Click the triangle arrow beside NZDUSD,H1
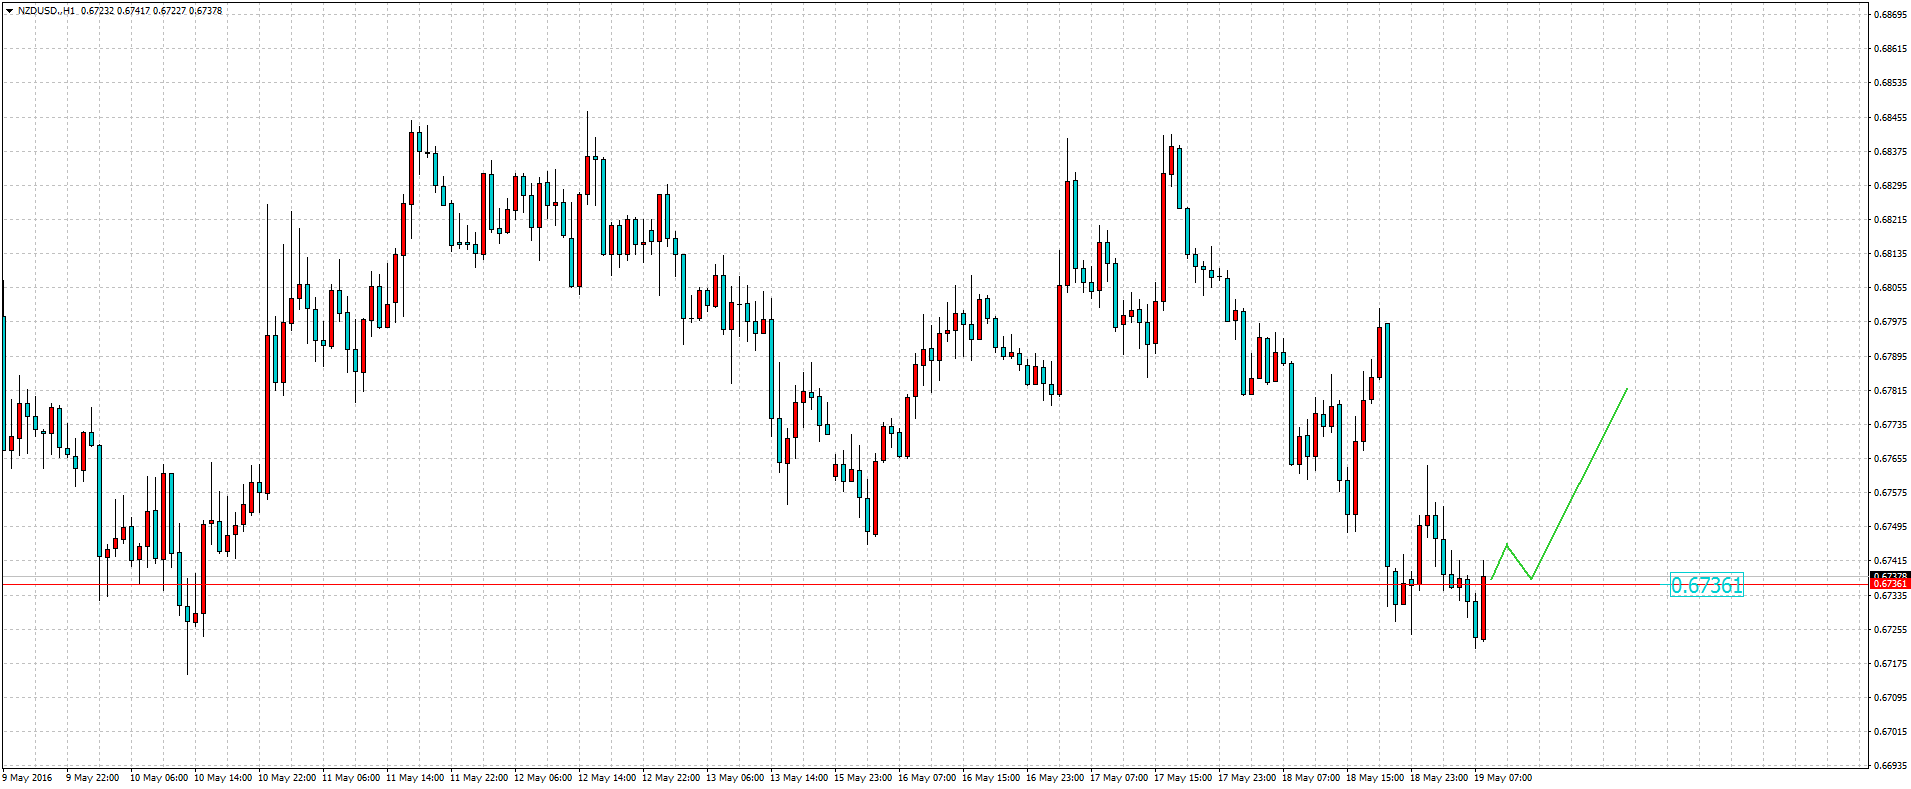The height and width of the screenshot is (789, 1911). point(9,11)
